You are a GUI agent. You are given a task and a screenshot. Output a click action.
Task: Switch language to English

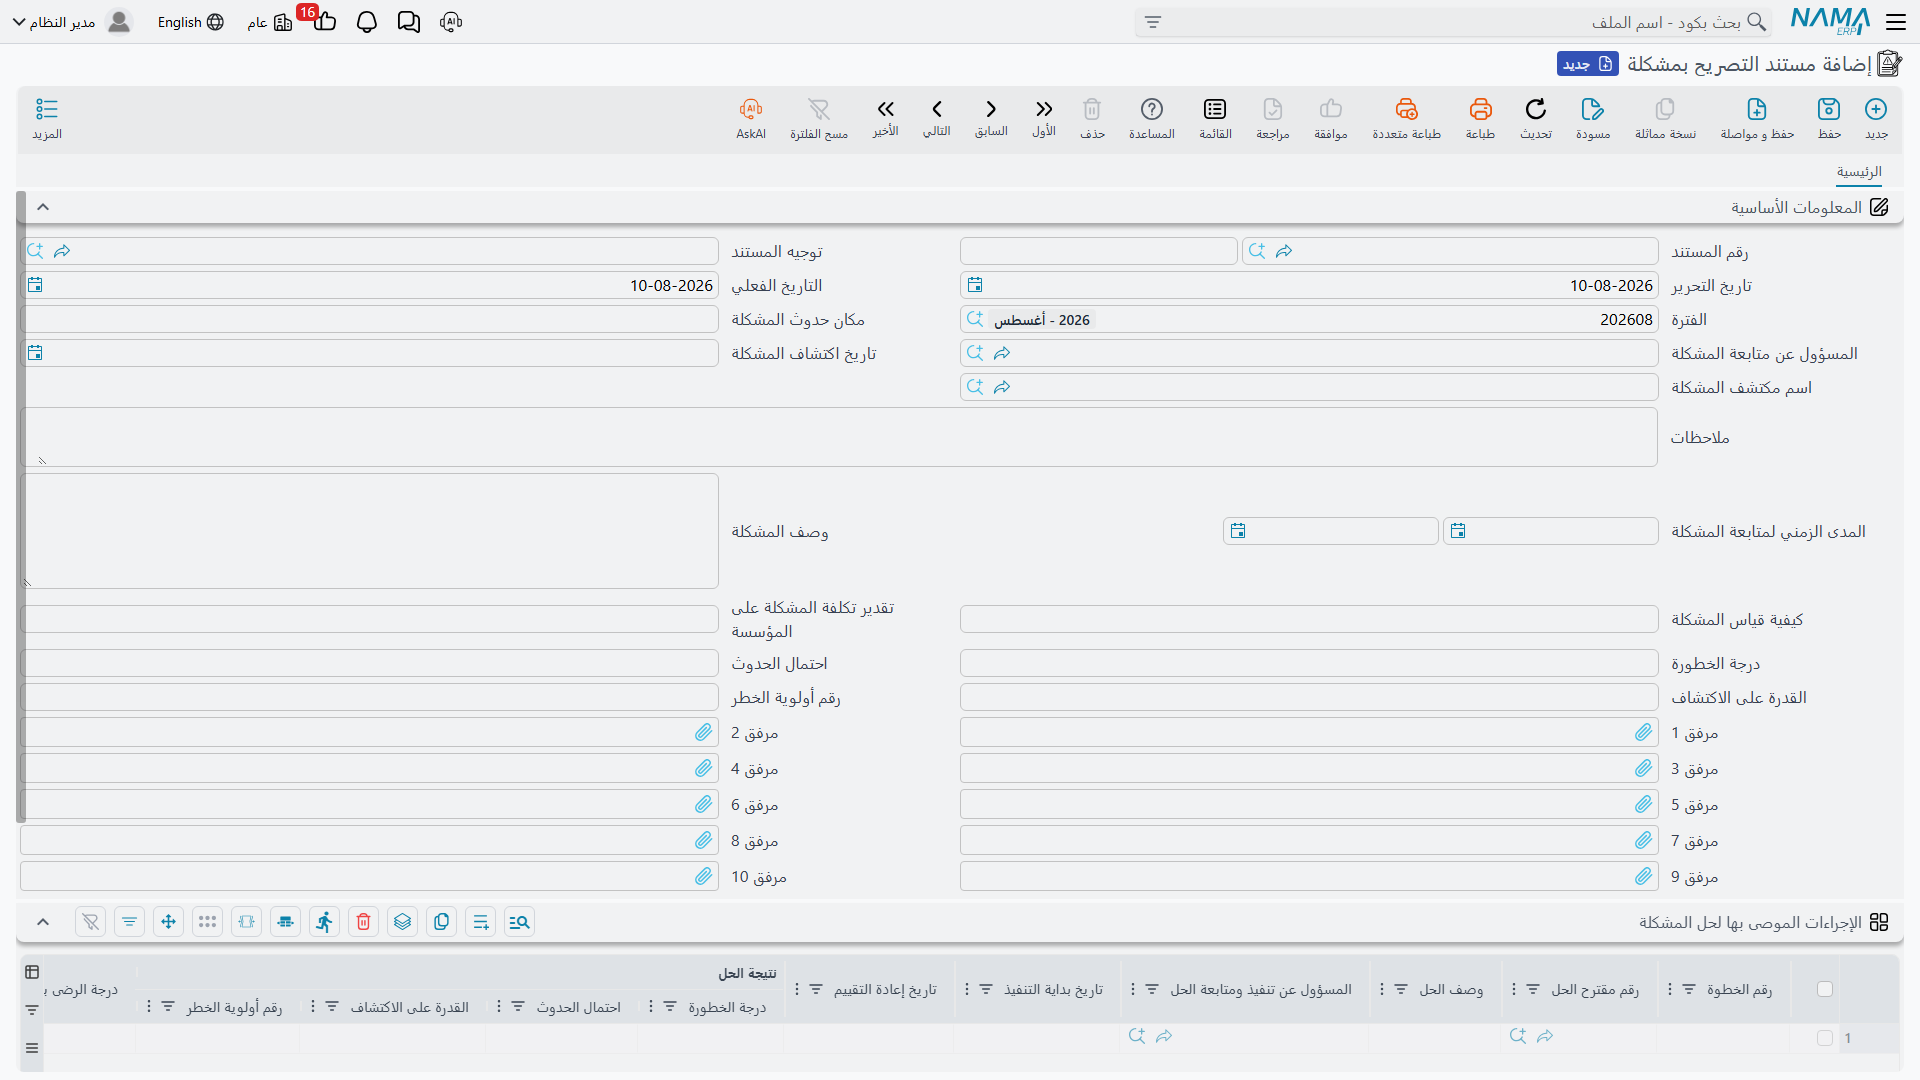pyautogui.click(x=190, y=22)
